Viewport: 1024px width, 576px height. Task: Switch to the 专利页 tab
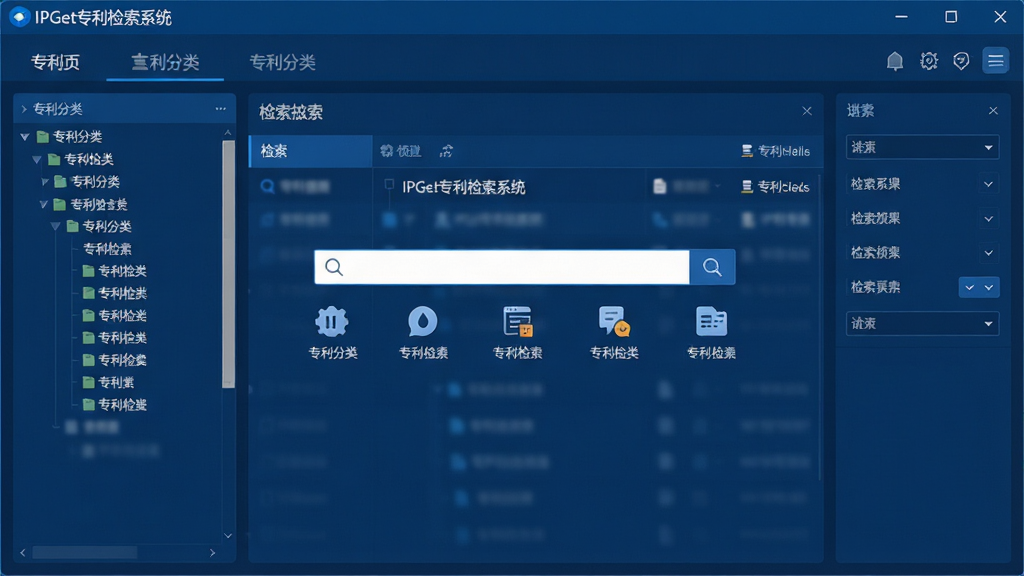point(56,62)
